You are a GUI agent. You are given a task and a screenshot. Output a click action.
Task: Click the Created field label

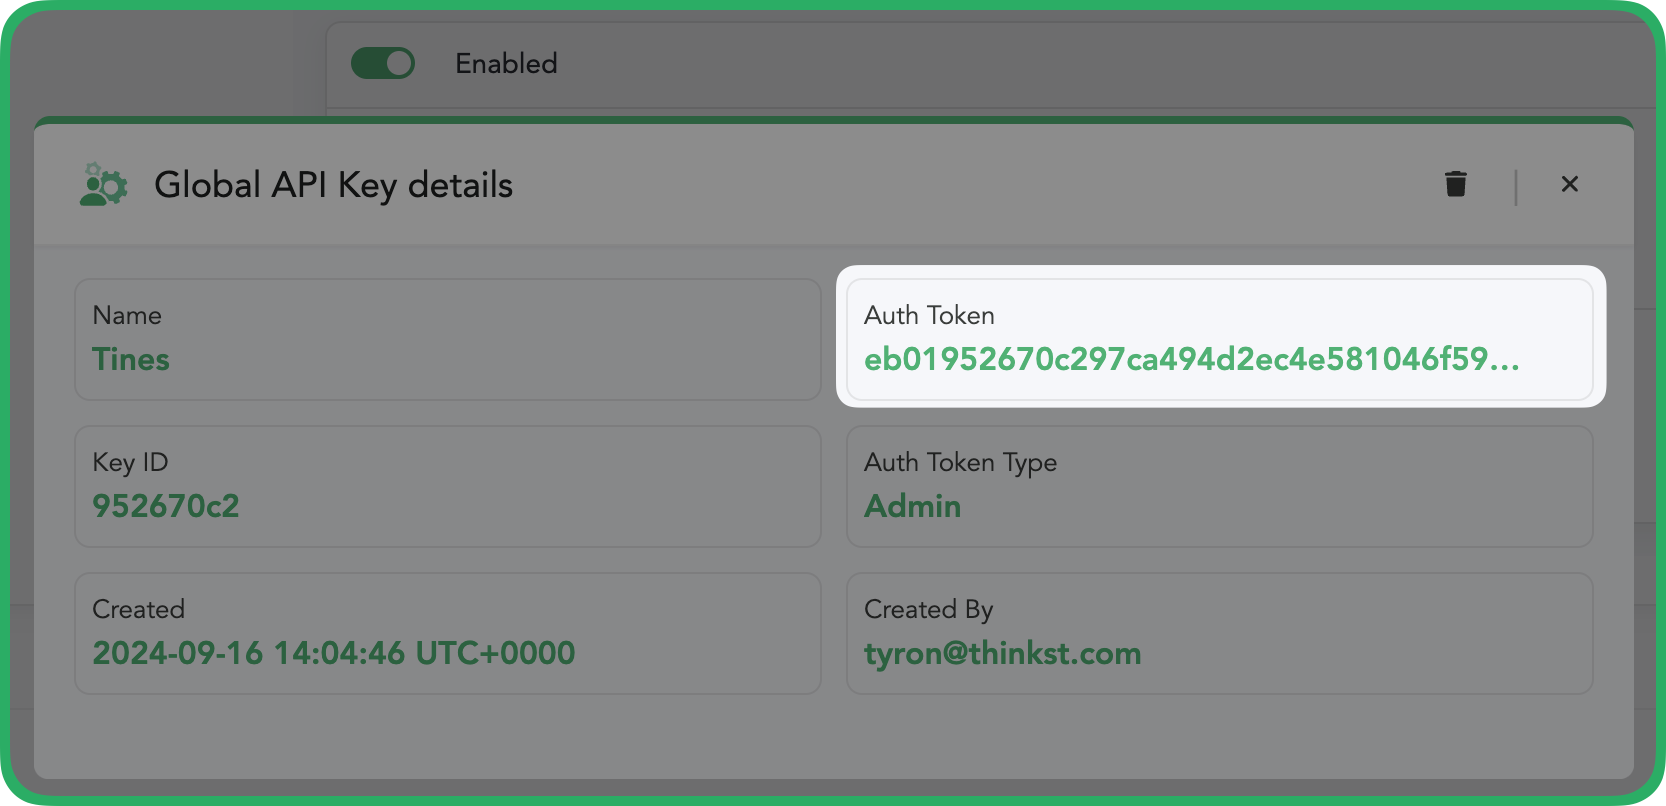click(139, 610)
